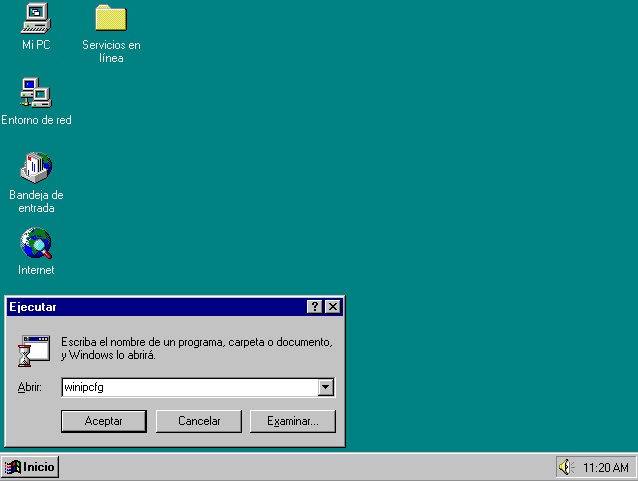The width and height of the screenshot is (638, 481).
Task: Click the Ejecutar title bar text
Action: pyautogui.click(x=33, y=307)
